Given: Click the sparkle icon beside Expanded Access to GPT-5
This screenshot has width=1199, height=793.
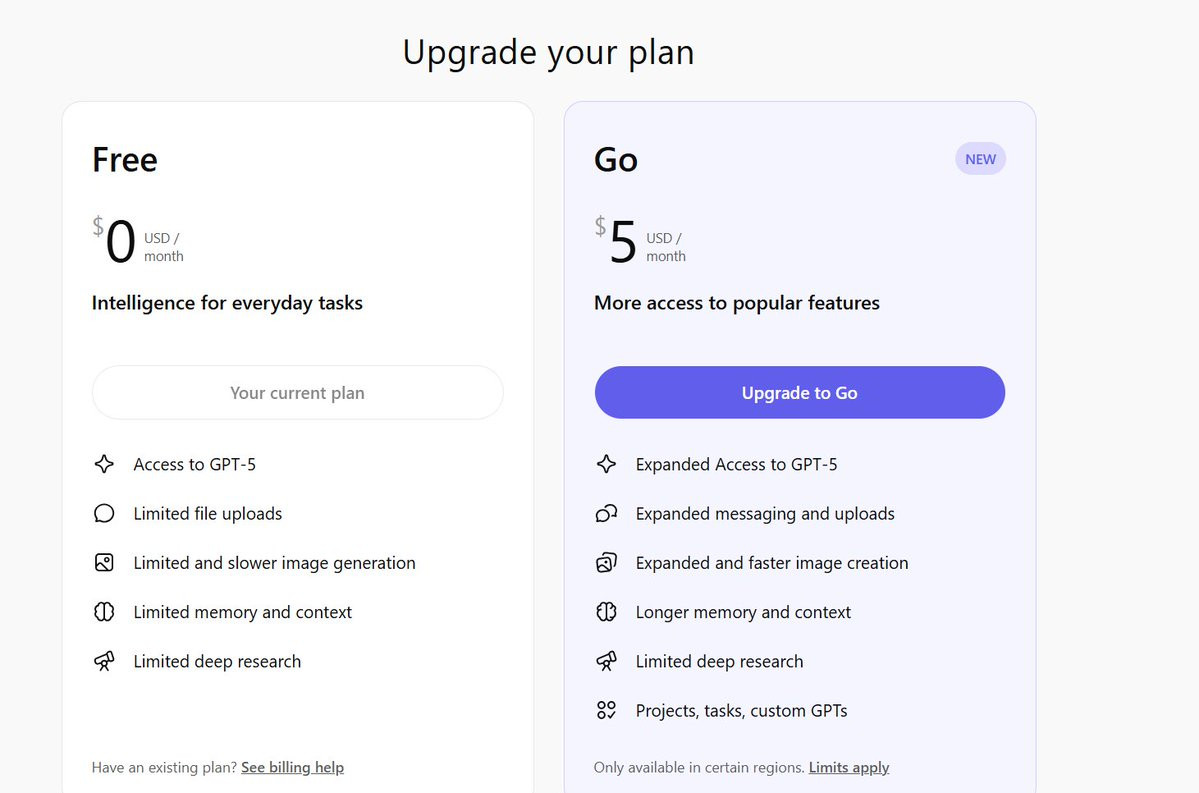Looking at the screenshot, I should click(x=606, y=464).
